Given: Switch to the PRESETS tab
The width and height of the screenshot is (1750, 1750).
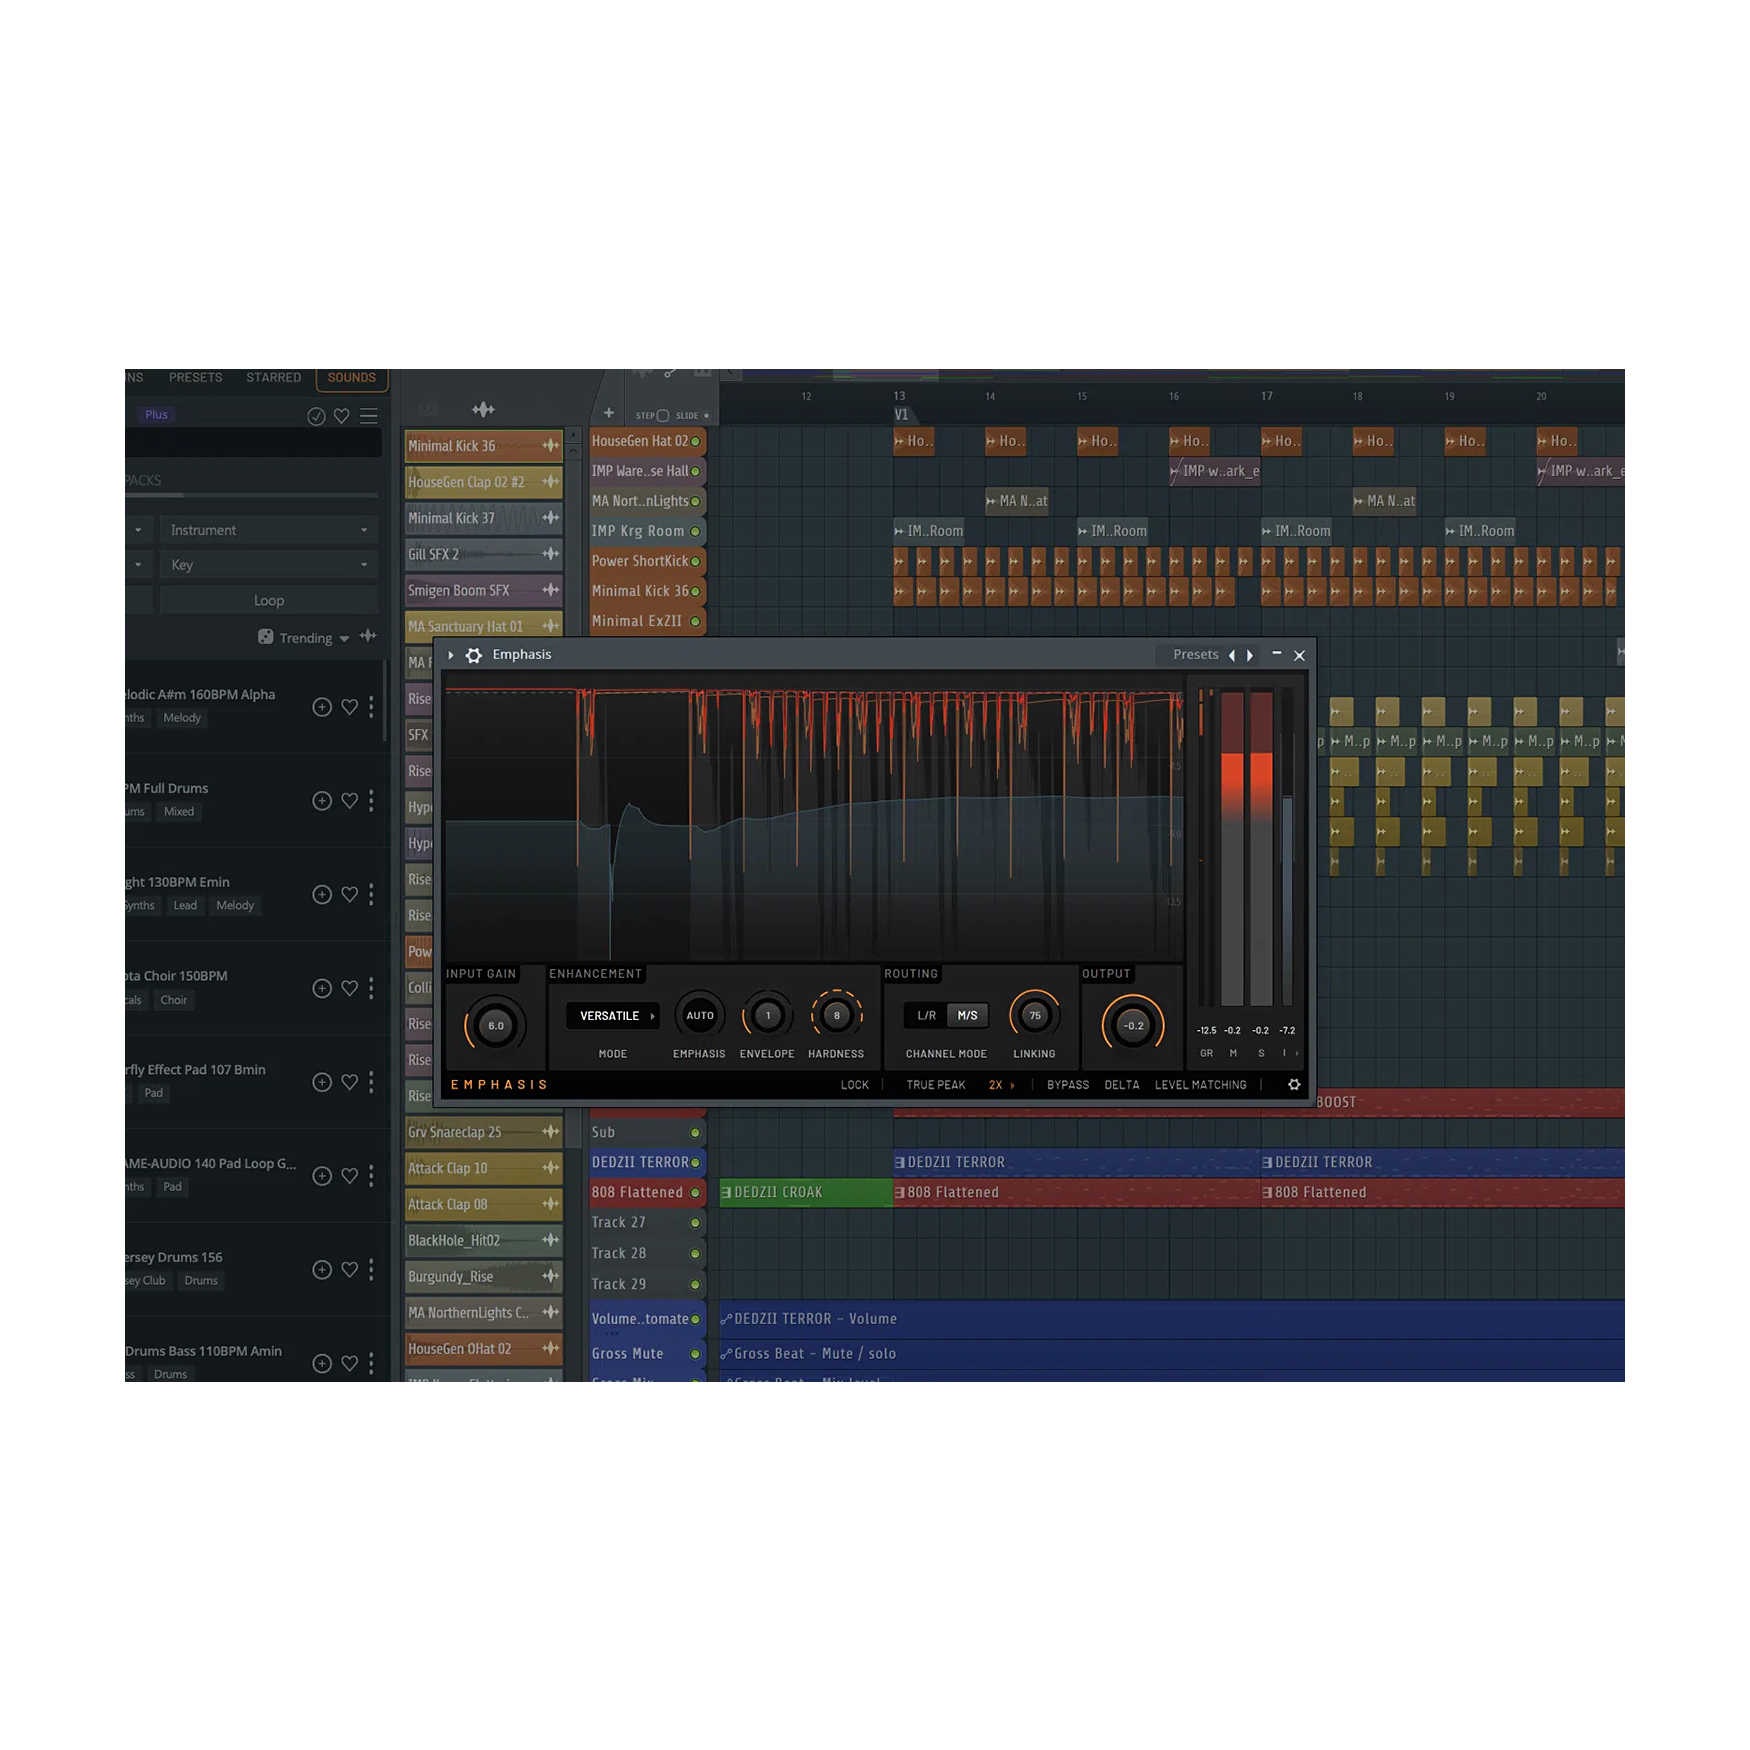Looking at the screenshot, I should [x=195, y=378].
